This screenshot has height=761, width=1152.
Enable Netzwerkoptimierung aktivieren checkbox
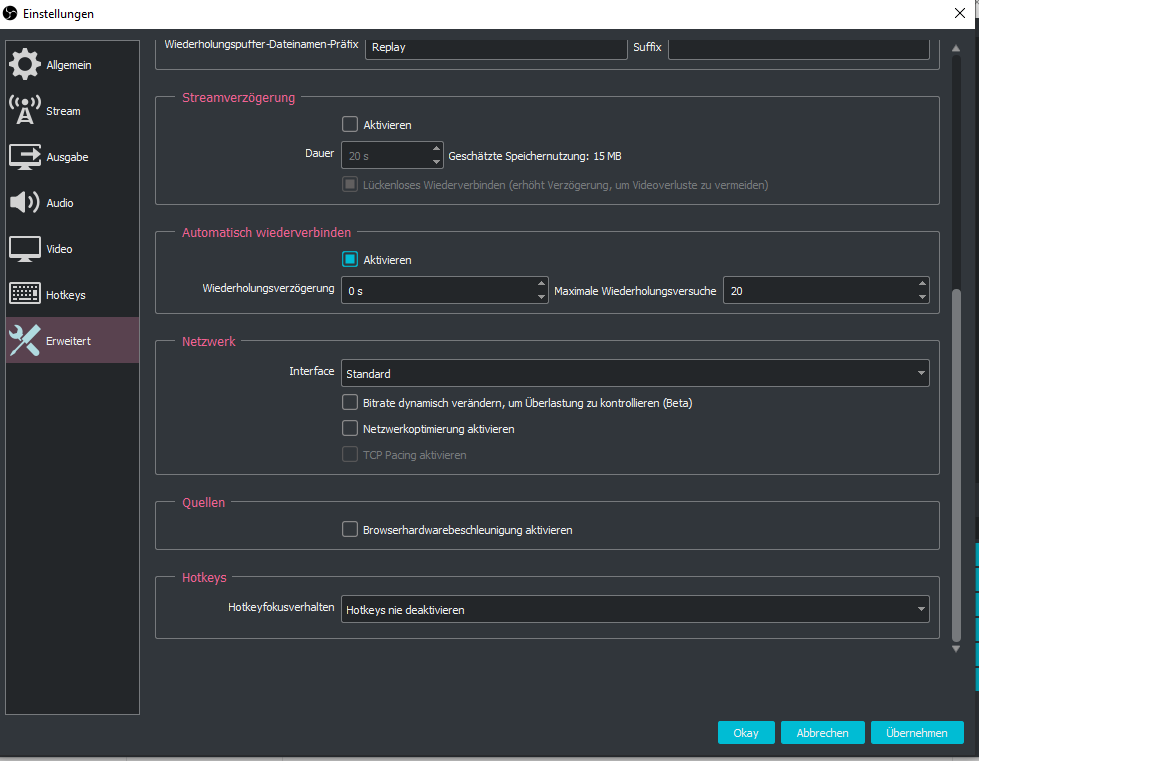(350, 428)
